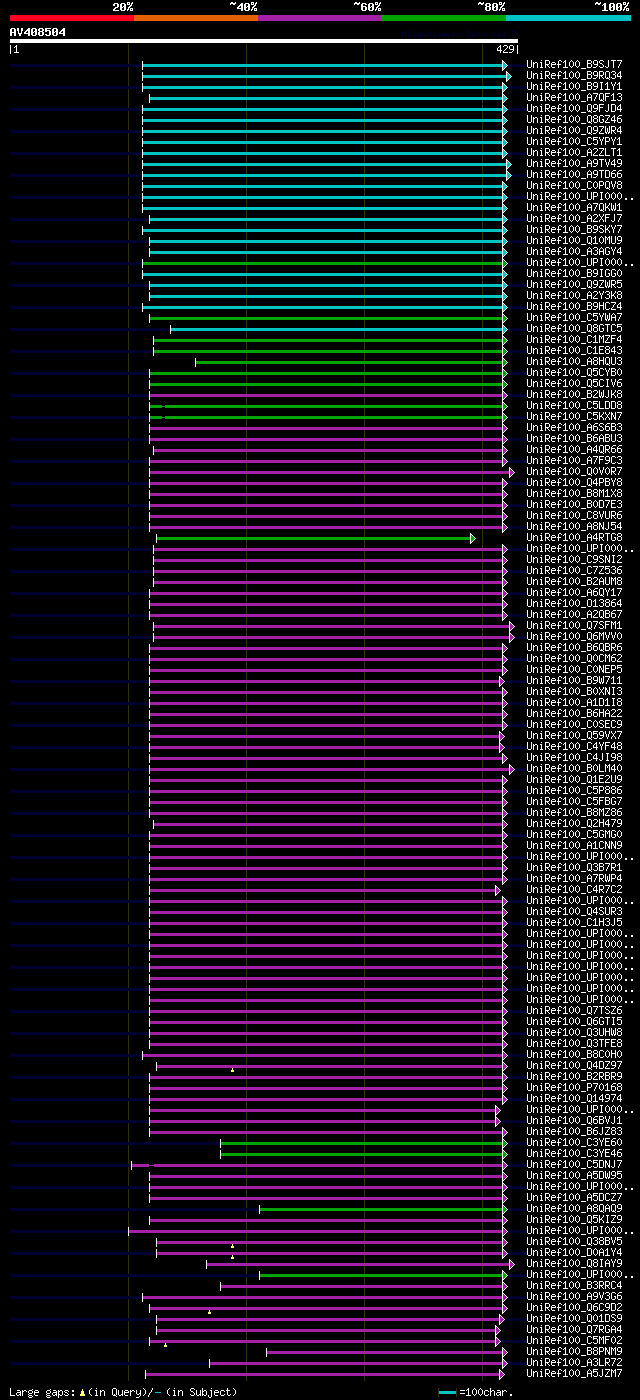Select label UniRef100_B9IGG0
Image resolution: width=640 pixels, height=1400 pixels.
[574, 273]
